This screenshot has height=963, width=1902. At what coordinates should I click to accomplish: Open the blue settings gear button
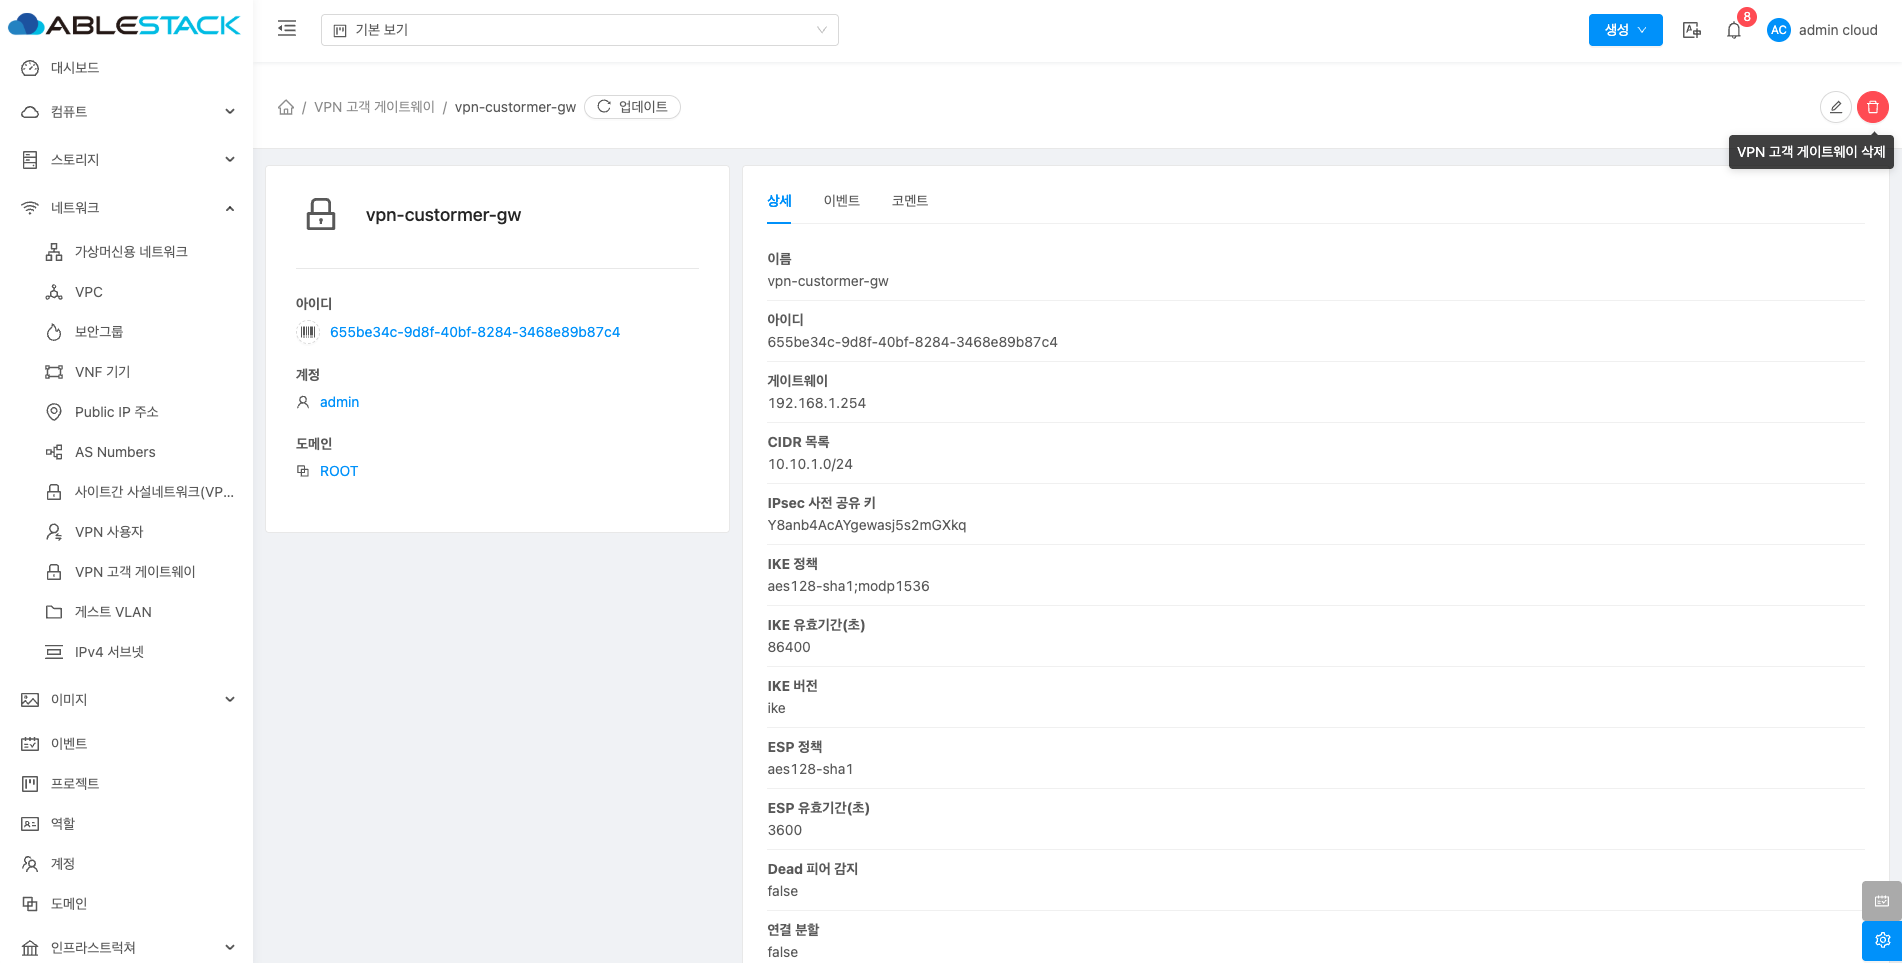click(x=1881, y=940)
